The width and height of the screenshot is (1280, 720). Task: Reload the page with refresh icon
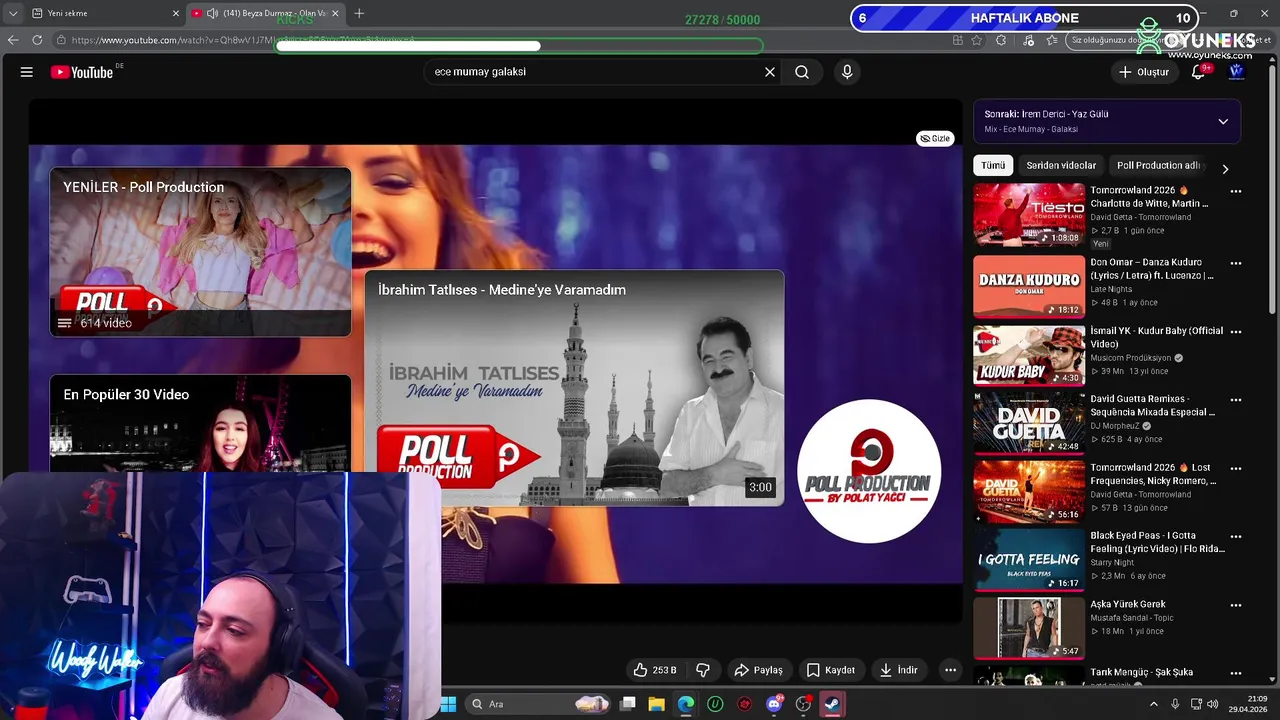click(37, 40)
